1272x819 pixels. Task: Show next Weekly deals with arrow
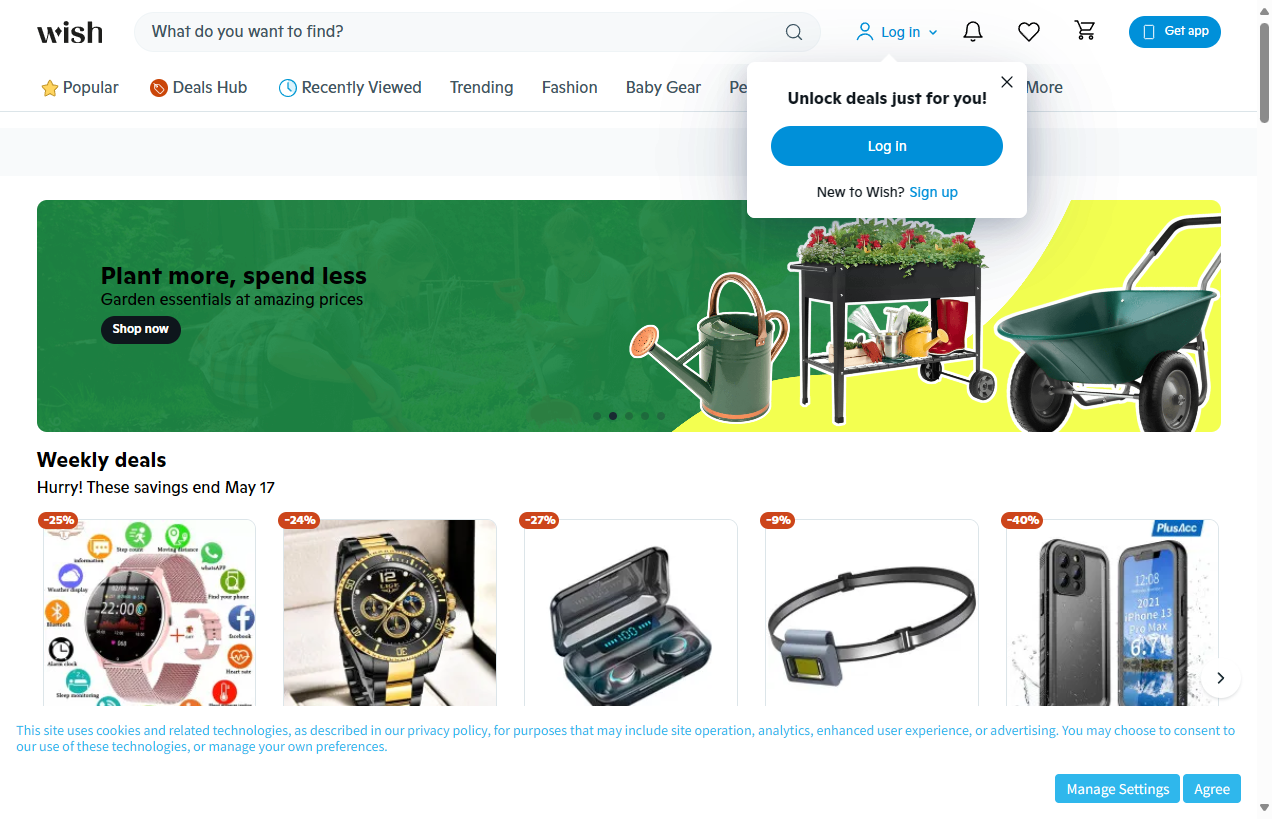click(x=1220, y=678)
